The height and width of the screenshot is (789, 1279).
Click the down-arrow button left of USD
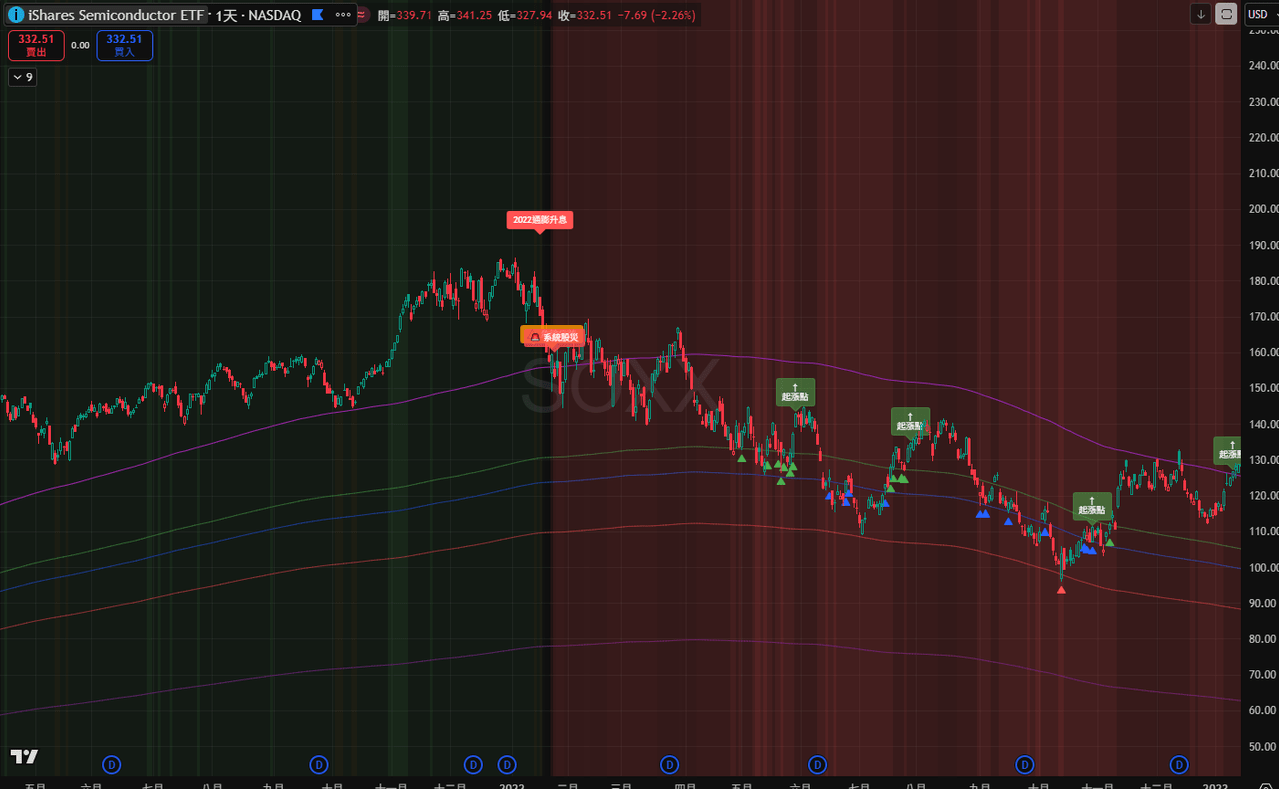(1201, 14)
